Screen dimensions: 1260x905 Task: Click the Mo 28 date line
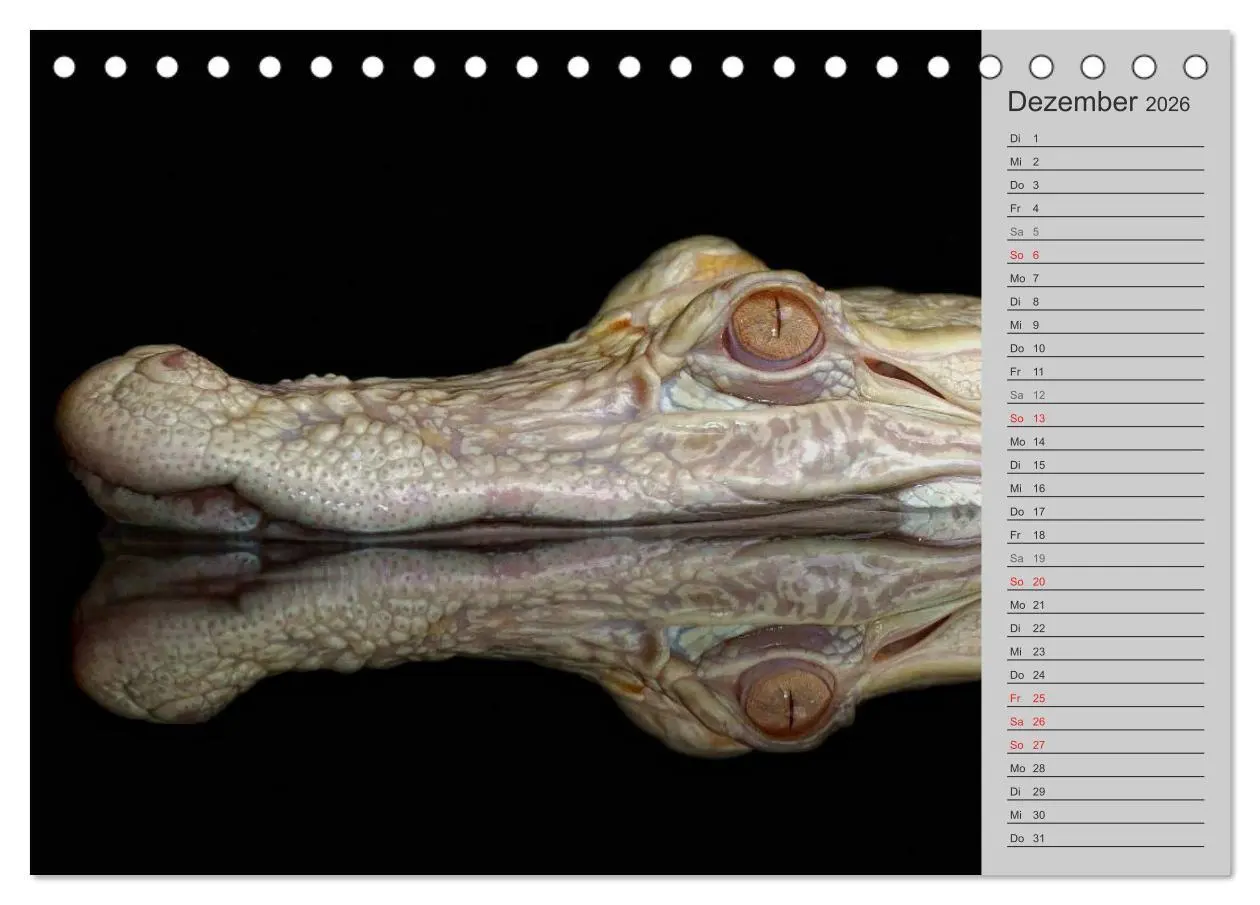coord(1105,769)
